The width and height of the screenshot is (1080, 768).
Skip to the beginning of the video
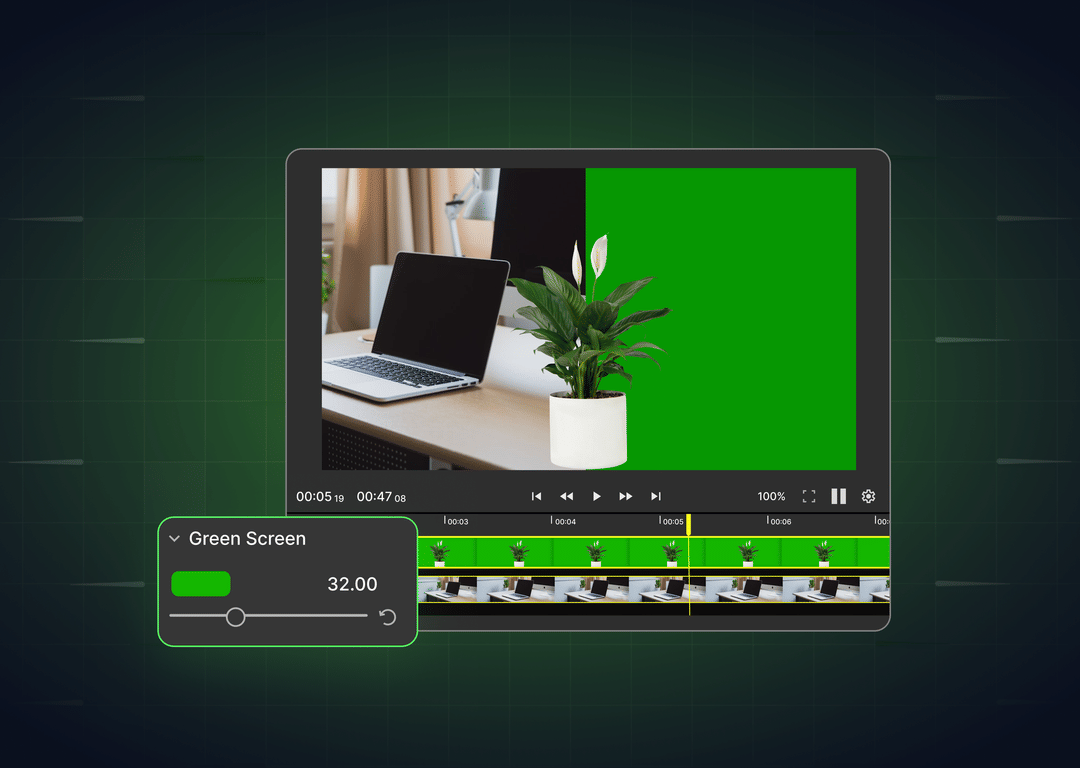(536, 496)
